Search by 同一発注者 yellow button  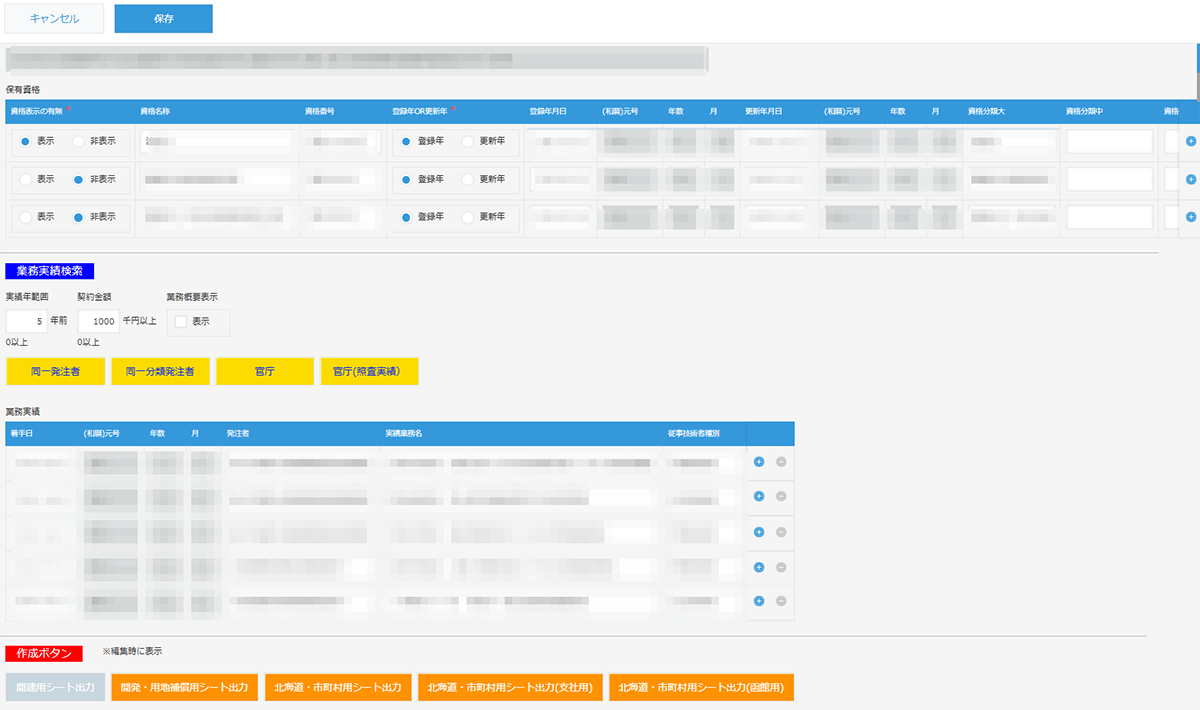click(55, 371)
